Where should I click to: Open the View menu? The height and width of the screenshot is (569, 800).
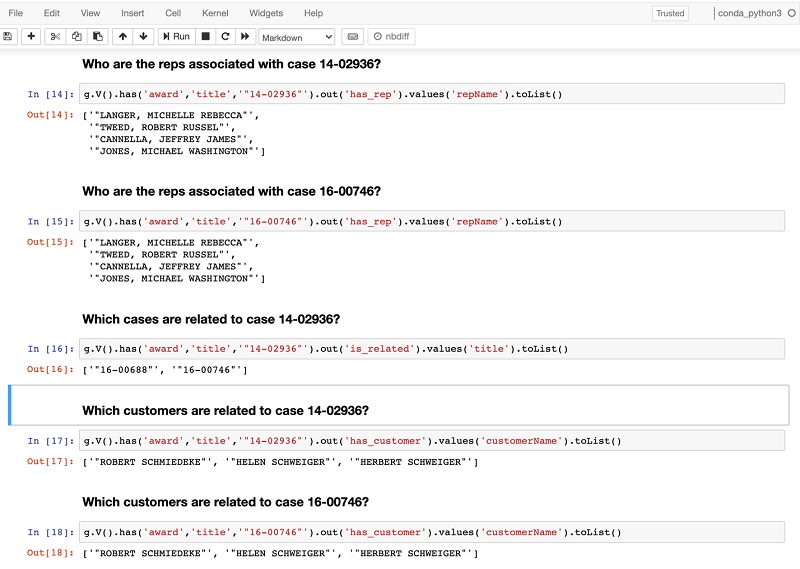[90, 13]
